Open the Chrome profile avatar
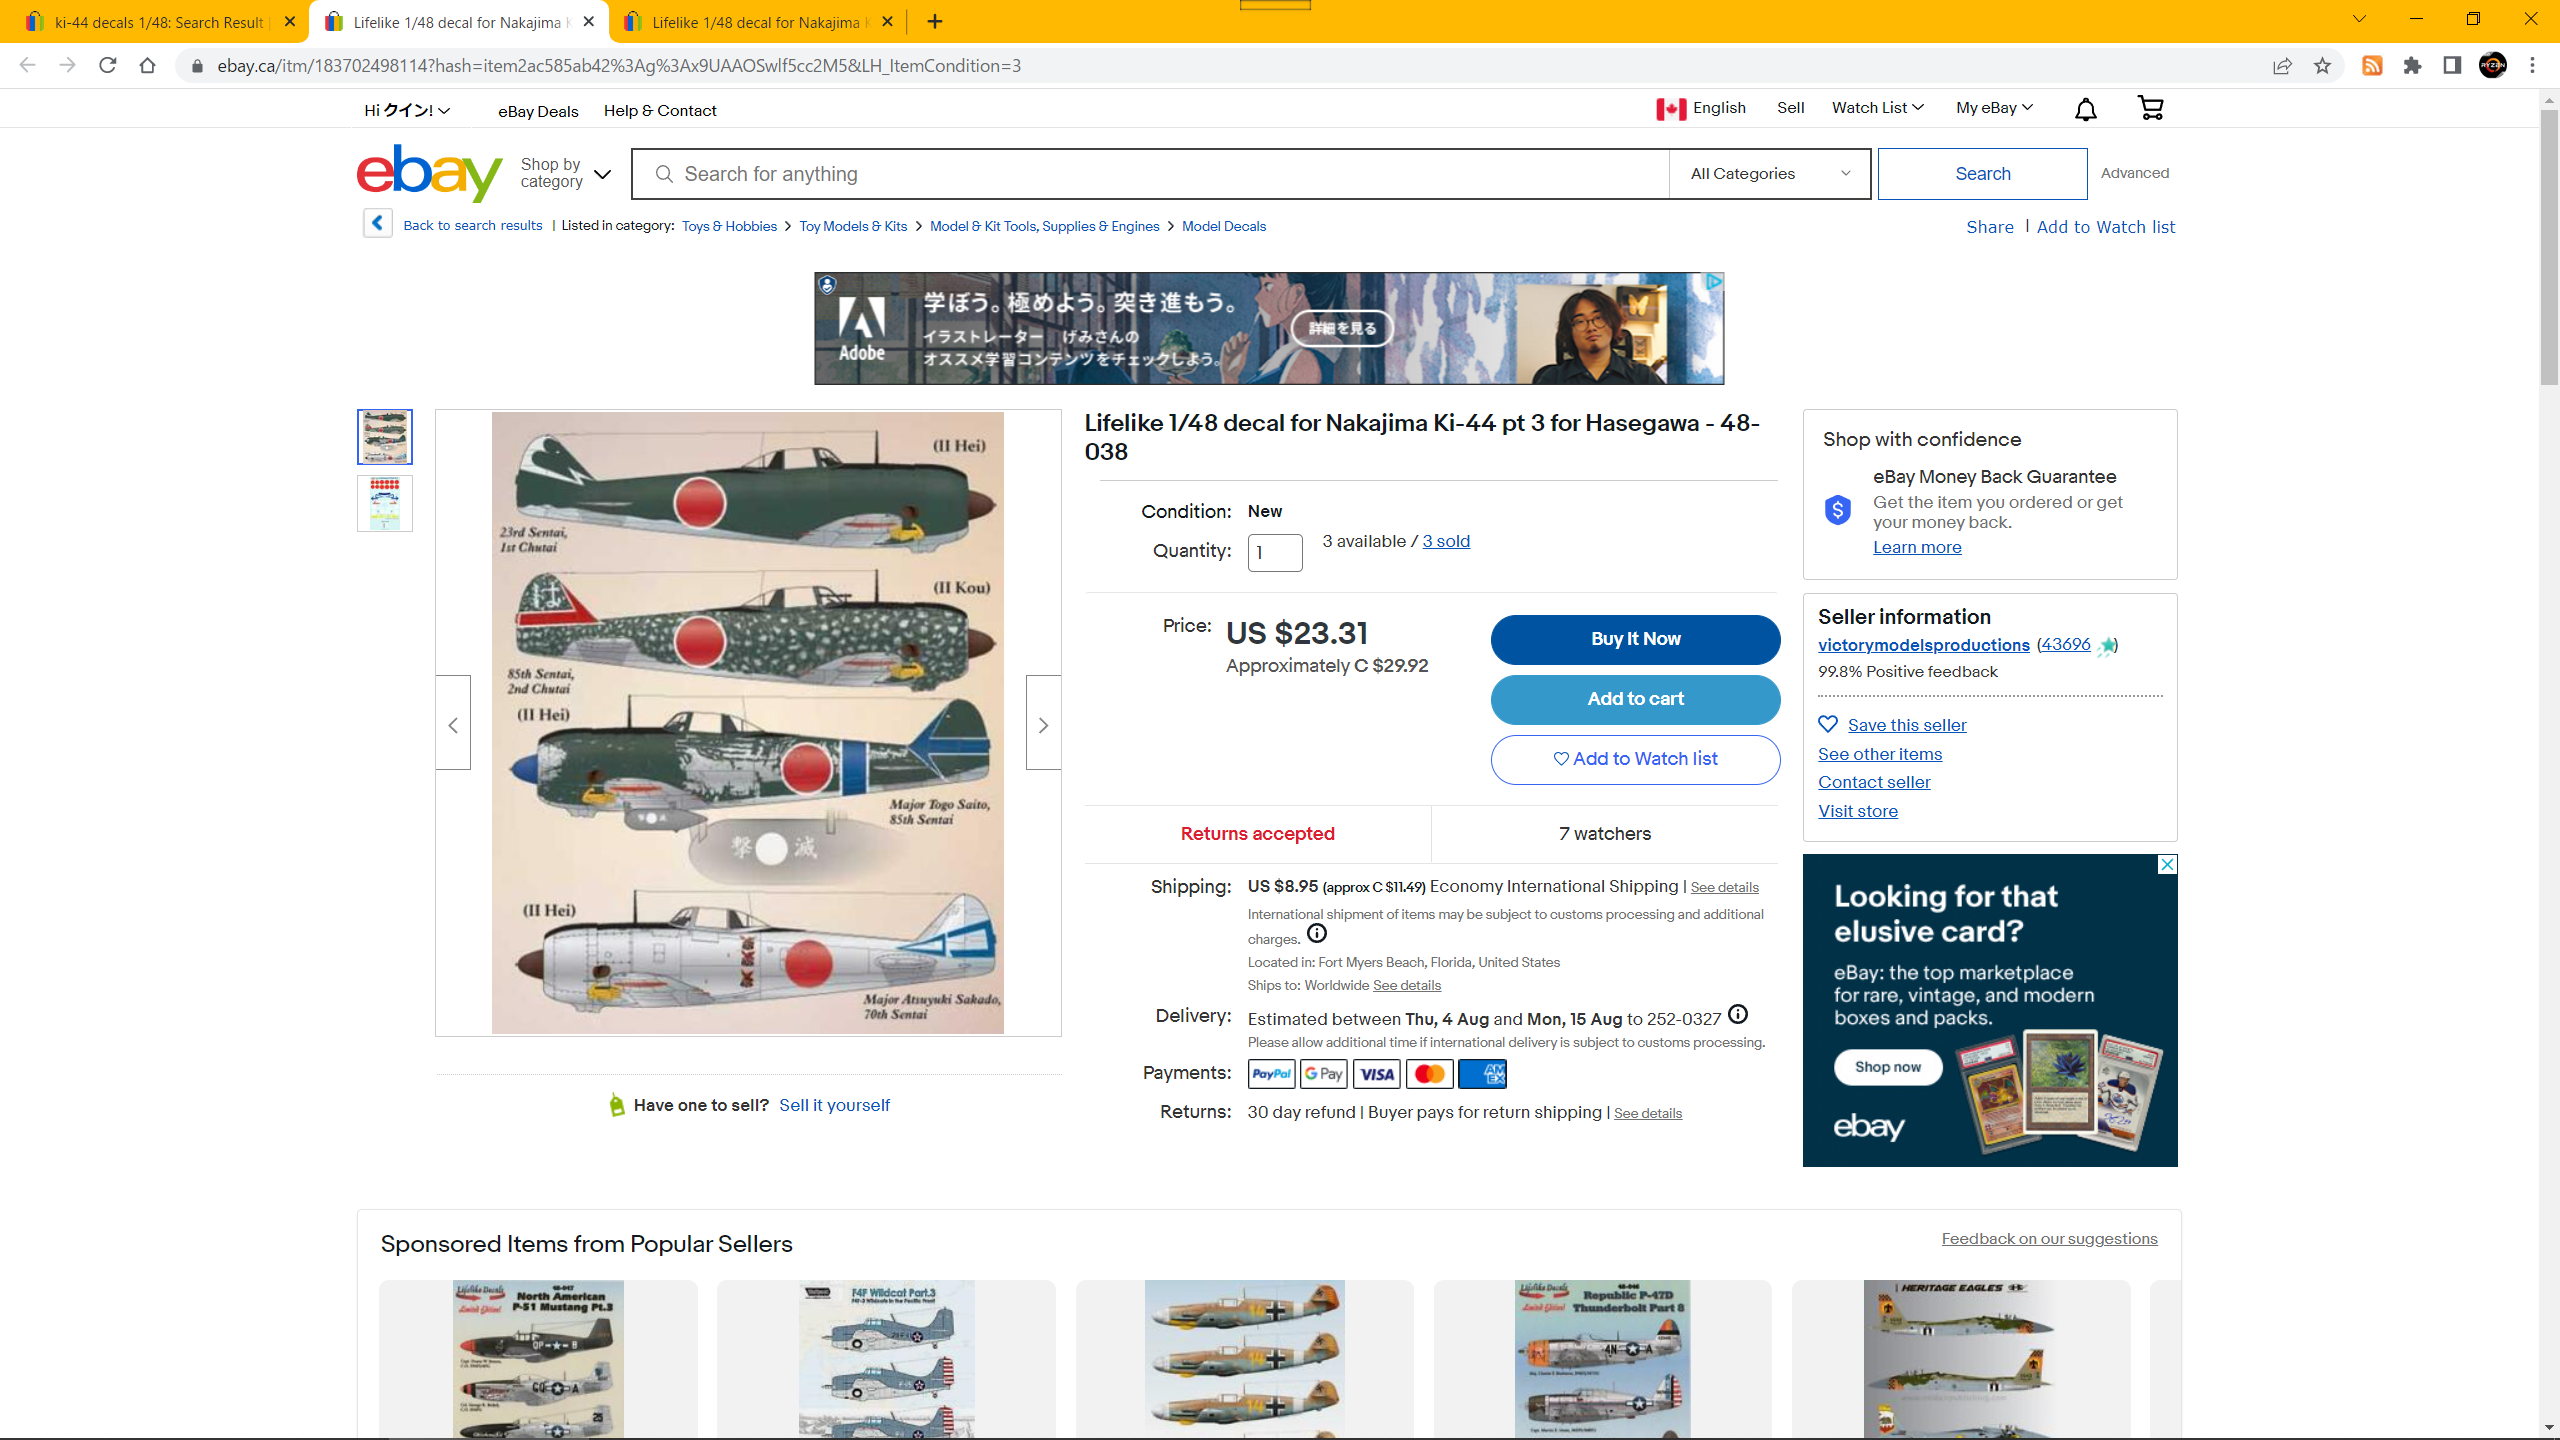2560x1440 pixels. click(x=2492, y=66)
